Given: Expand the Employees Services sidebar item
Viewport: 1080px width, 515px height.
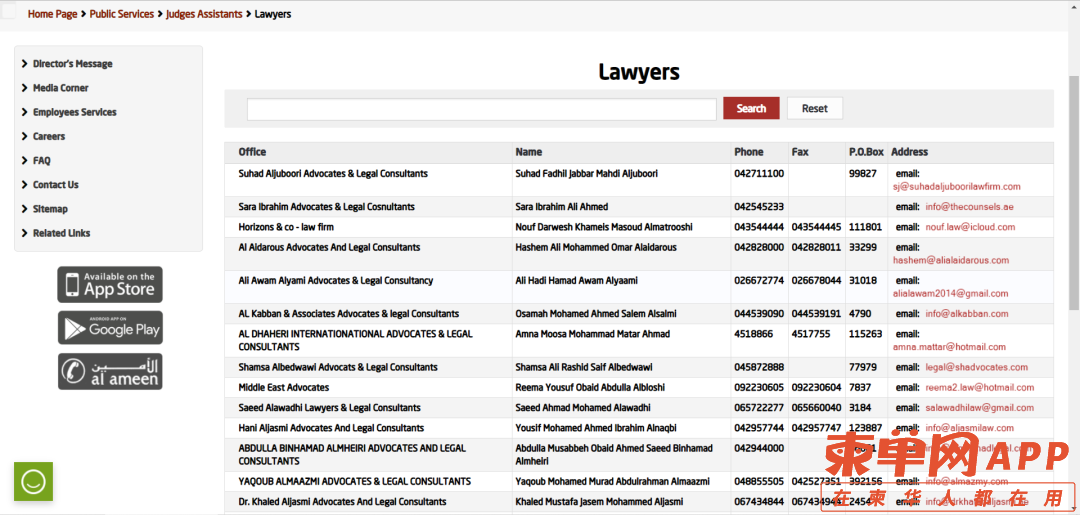Looking at the screenshot, I should (x=74, y=112).
